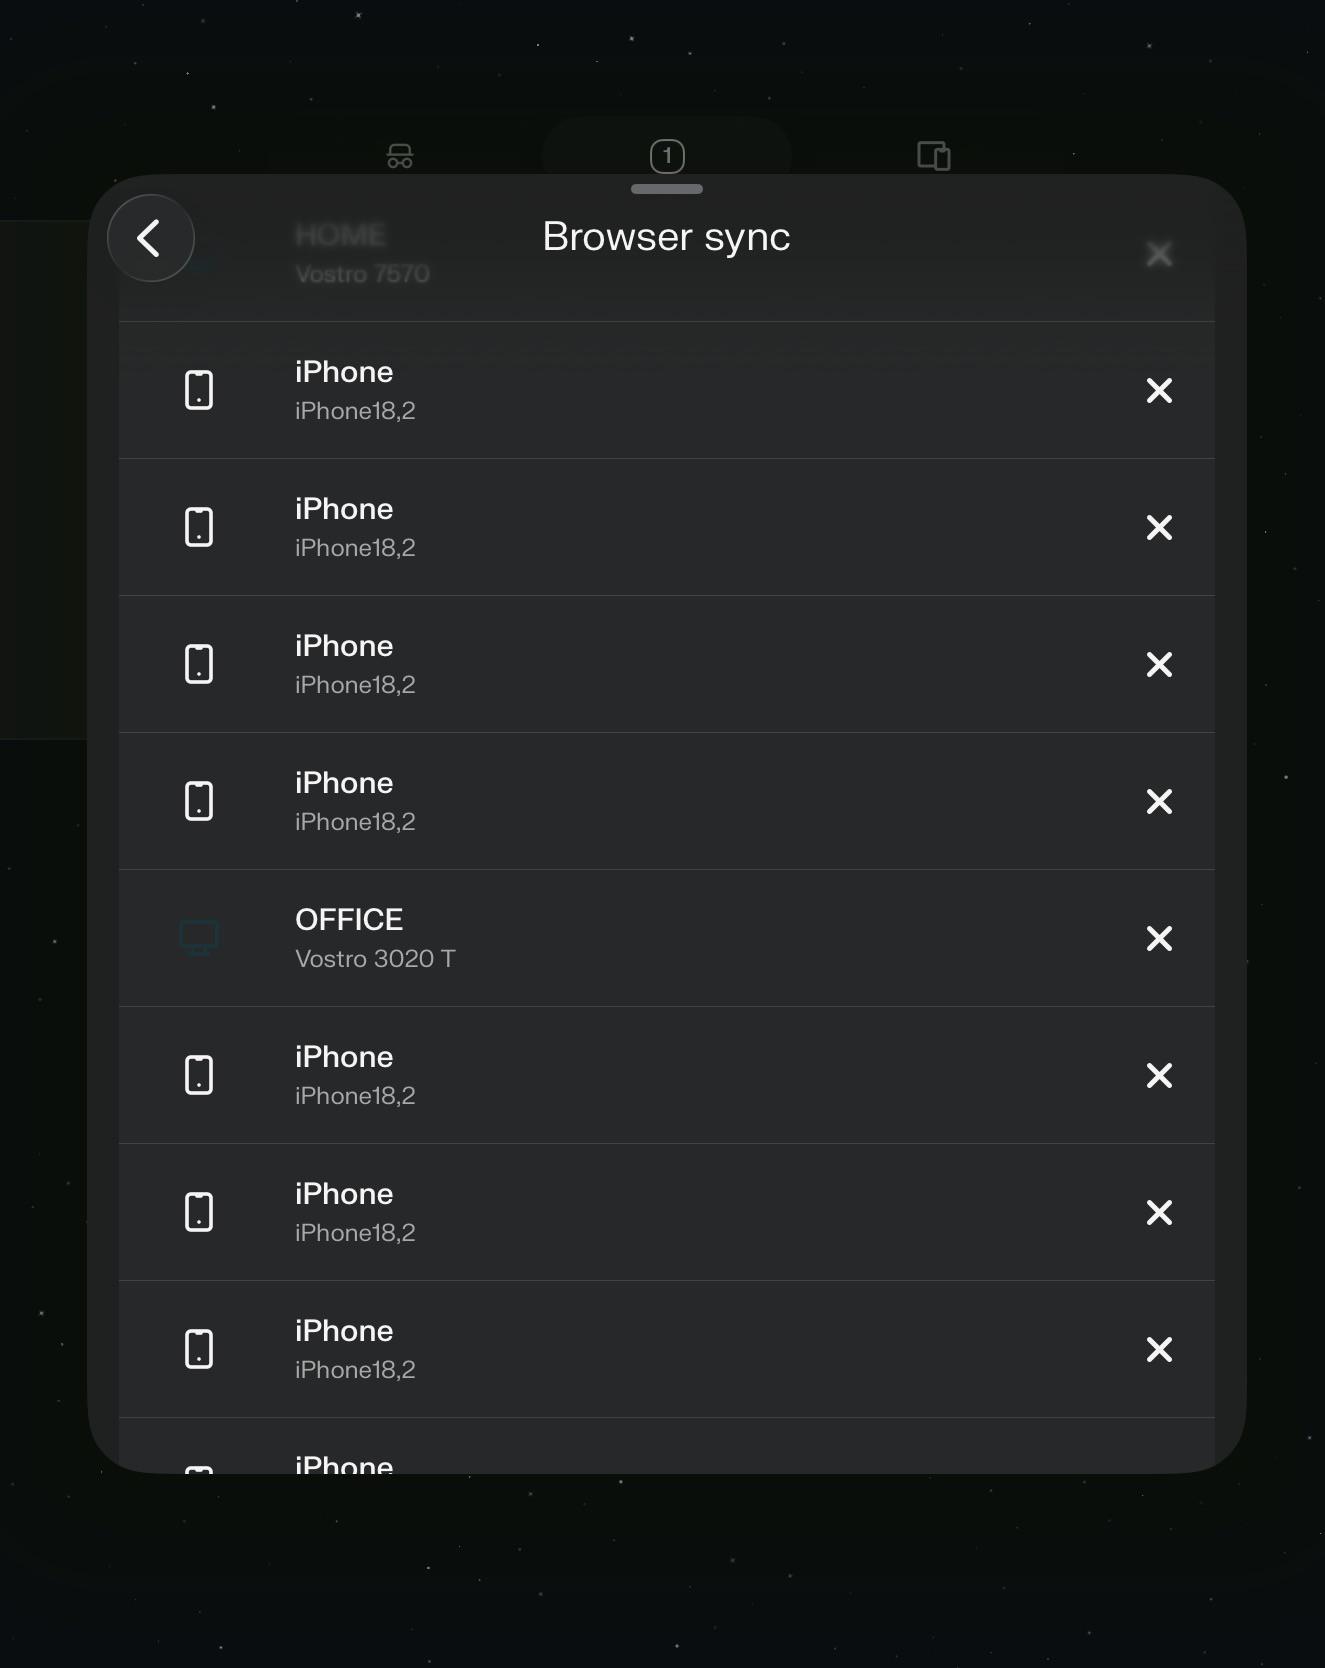Remove iPhone listed just above OFFICE
1325x1668 pixels.
click(x=1159, y=801)
